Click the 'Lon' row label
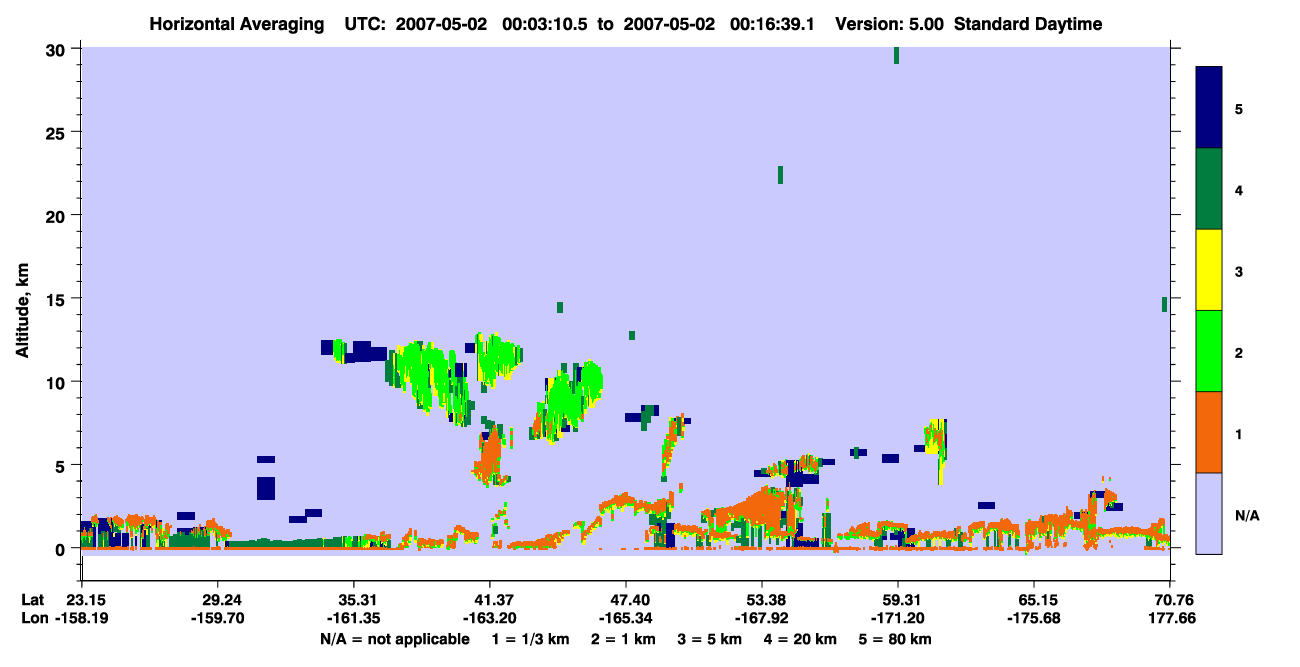 pos(33,619)
